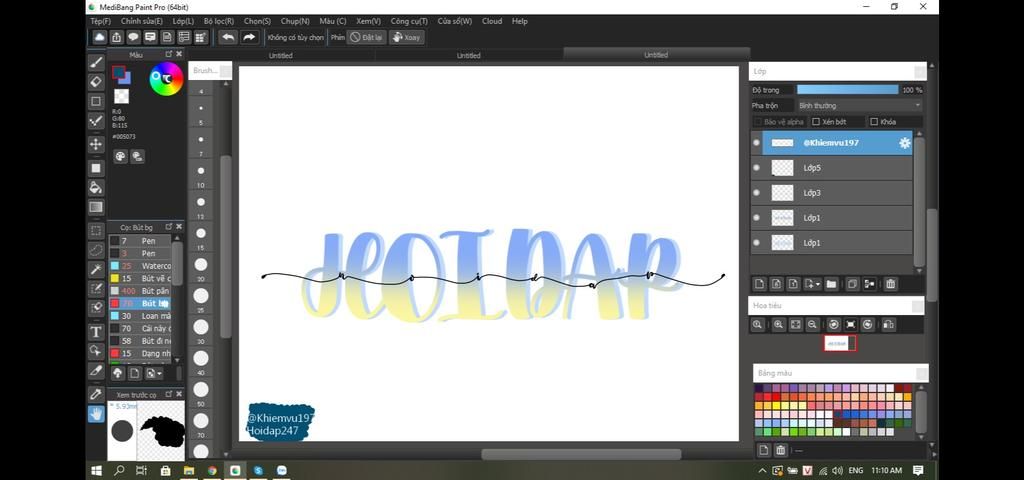Click the share/export icon in top toolbar
This screenshot has width=1024, height=480.
[116, 37]
